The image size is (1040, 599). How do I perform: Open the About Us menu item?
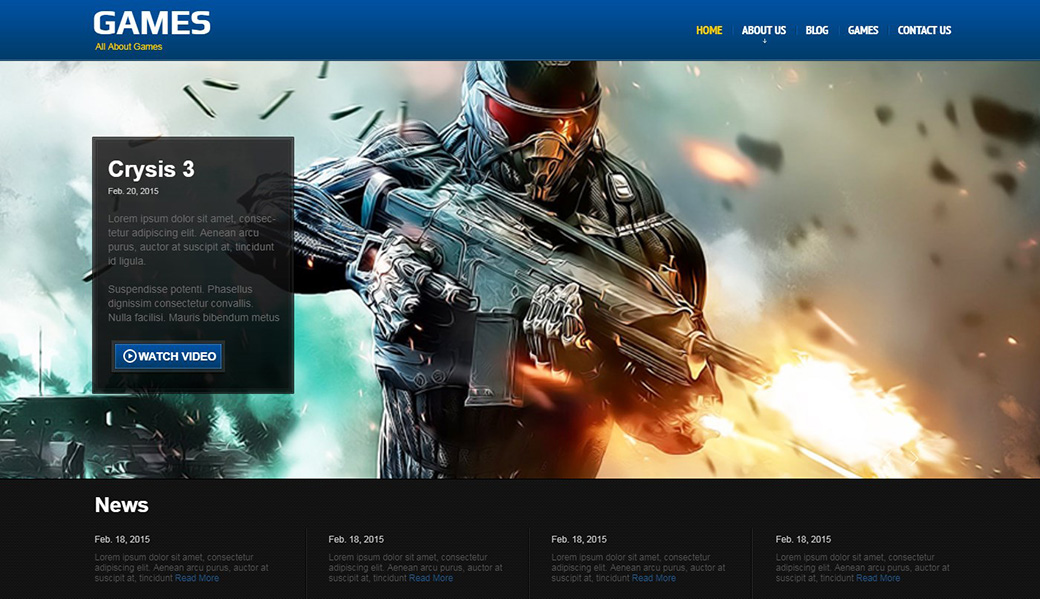pos(764,30)
